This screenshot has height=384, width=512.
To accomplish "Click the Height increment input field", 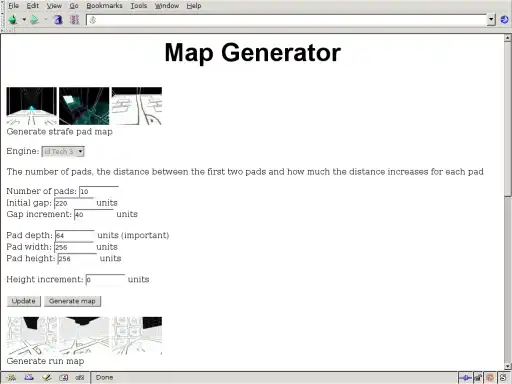I will click(105, 280).
